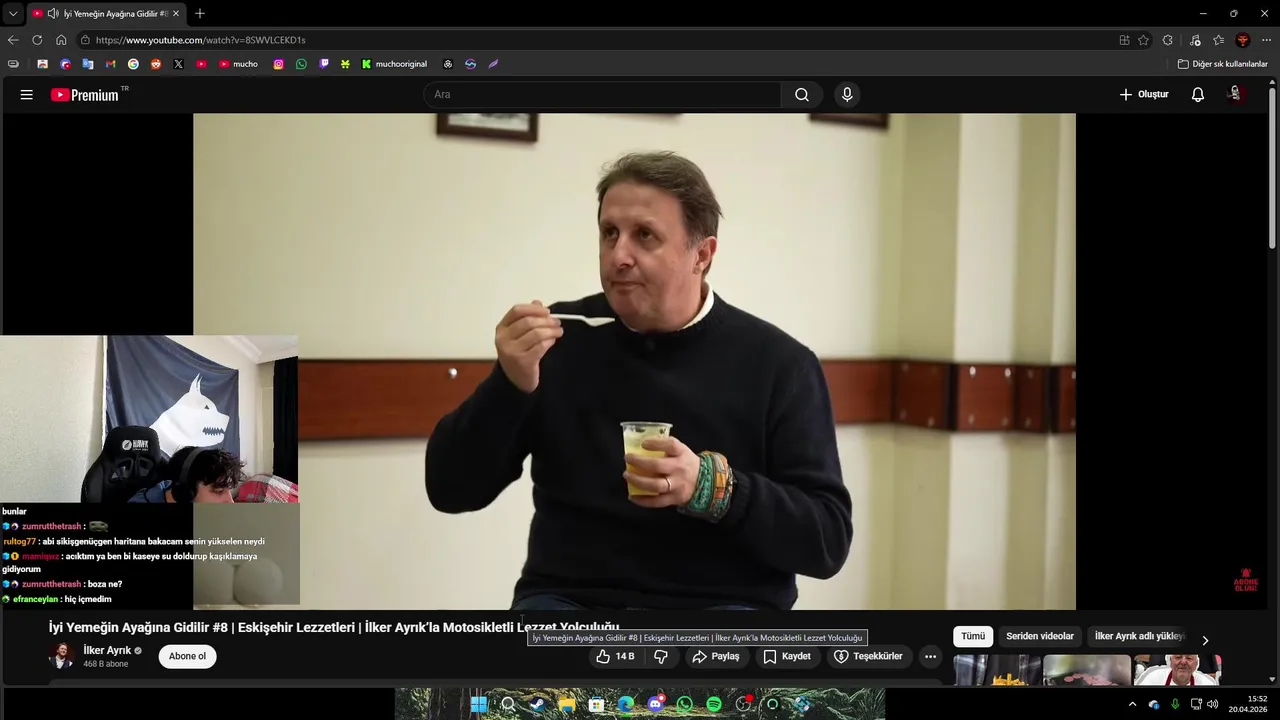Screen dimensions: 1280x720
Task: Open the WhatsApp bookmark
Action: click(301, 64)
